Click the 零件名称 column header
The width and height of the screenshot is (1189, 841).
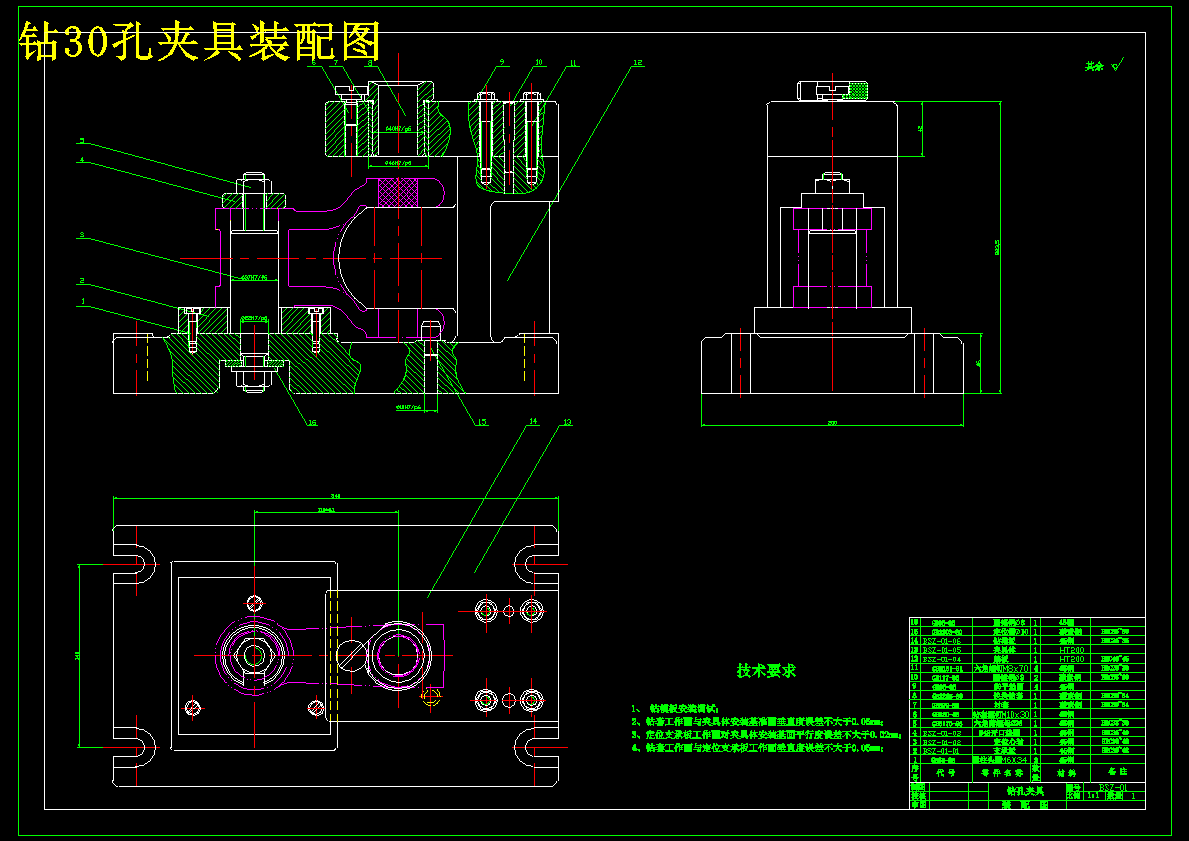1002,773
